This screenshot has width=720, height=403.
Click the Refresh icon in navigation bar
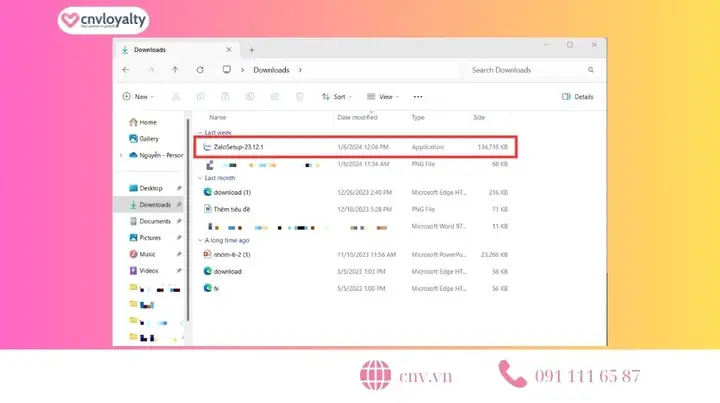[x=200, y=70]
